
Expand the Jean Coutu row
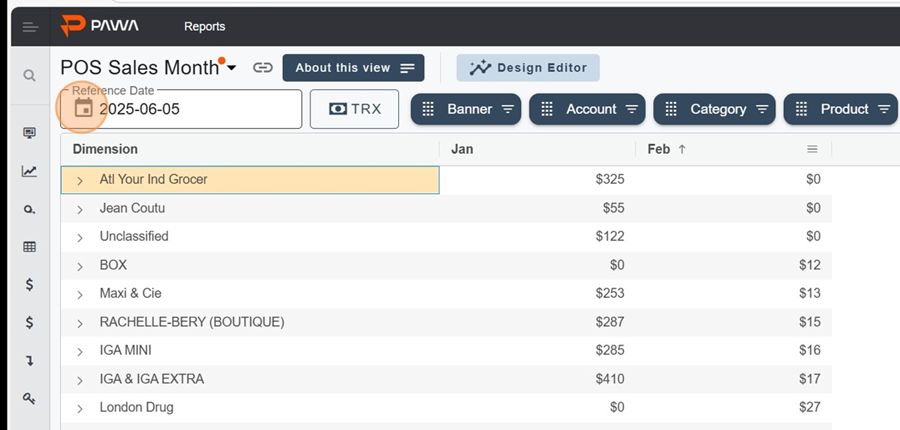(x=80, y=209)
